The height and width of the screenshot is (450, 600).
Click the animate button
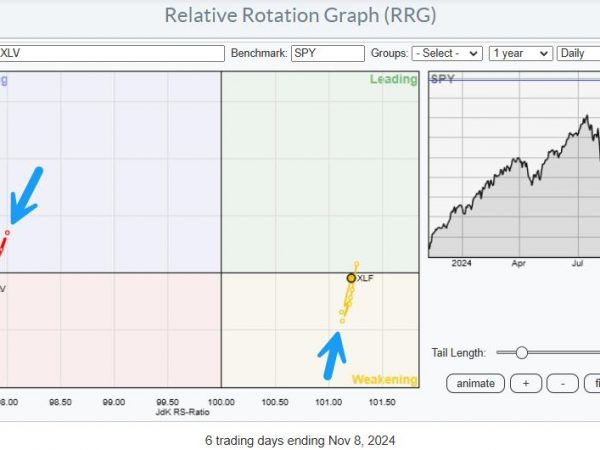pos(475,383)
